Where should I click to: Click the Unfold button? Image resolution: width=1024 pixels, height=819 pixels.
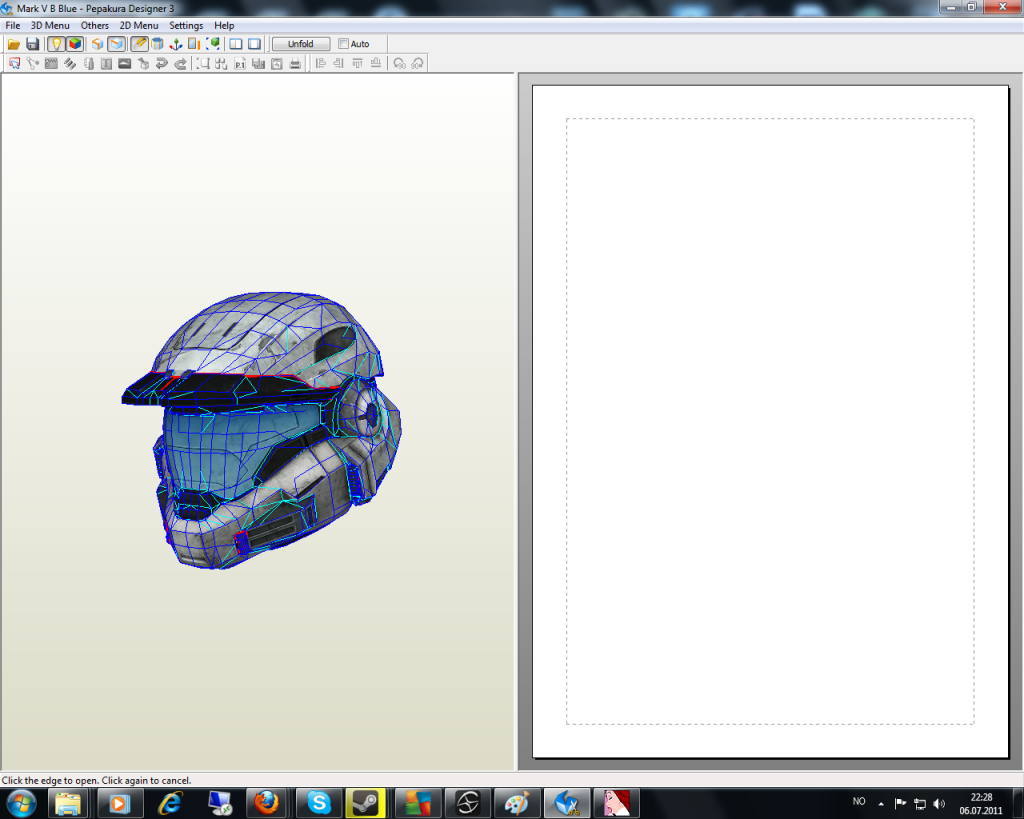300,44
